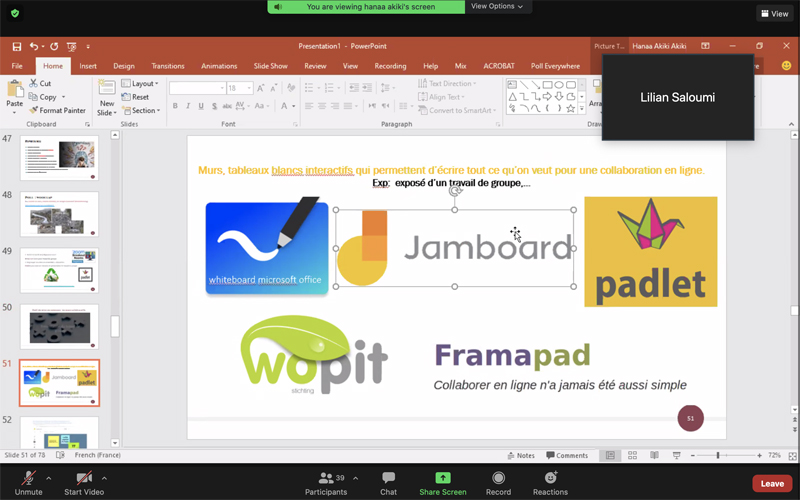Image resolution: width=800 pixels, height=500 pixels.
Task: Click the Numbering list icon
Action: tap(329, 88)
